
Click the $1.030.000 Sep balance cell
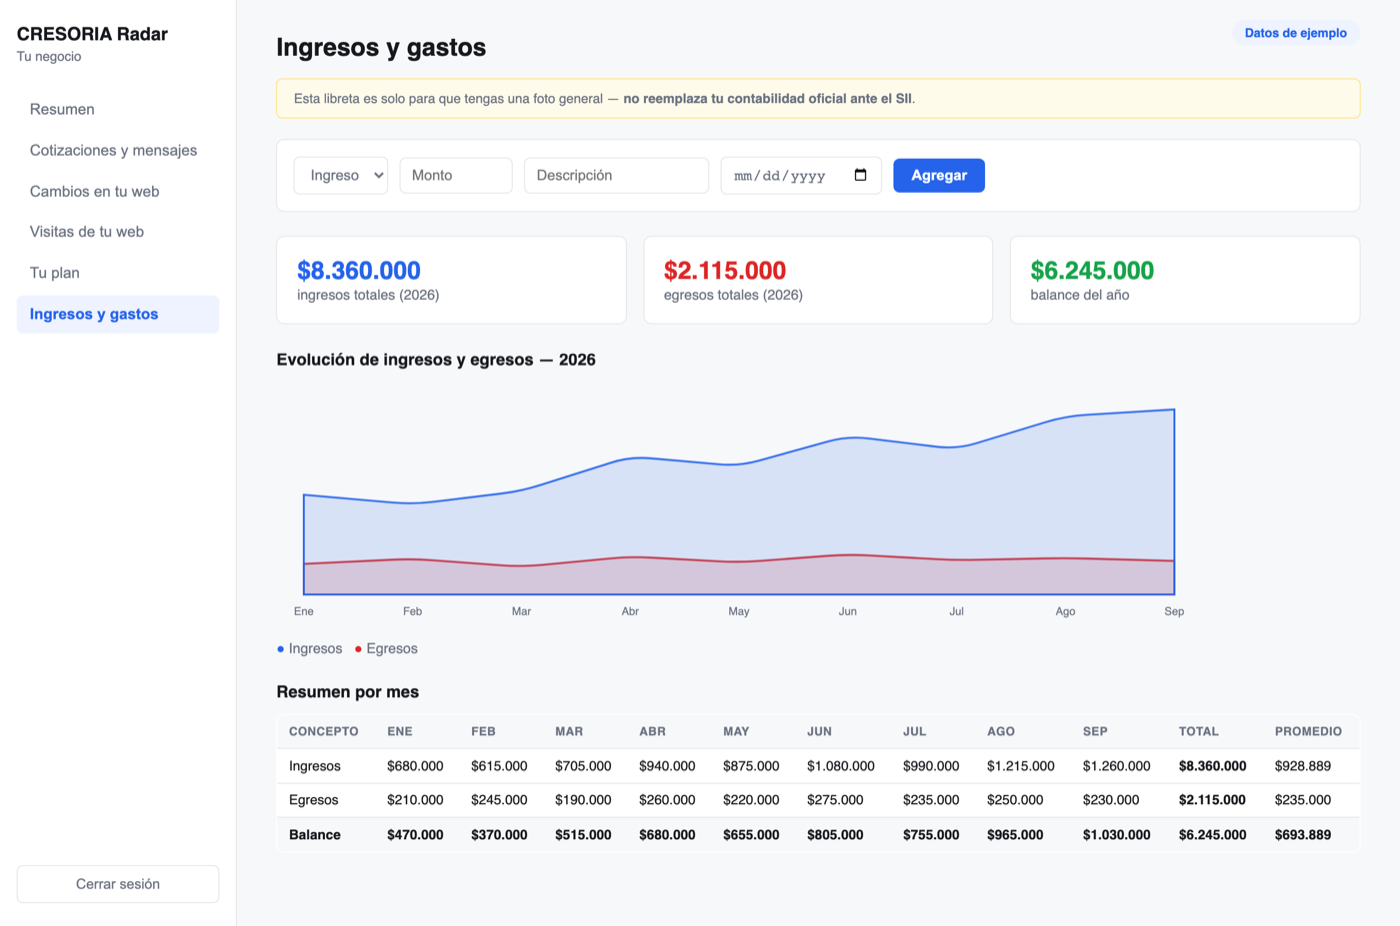[x=1116, y=835]
